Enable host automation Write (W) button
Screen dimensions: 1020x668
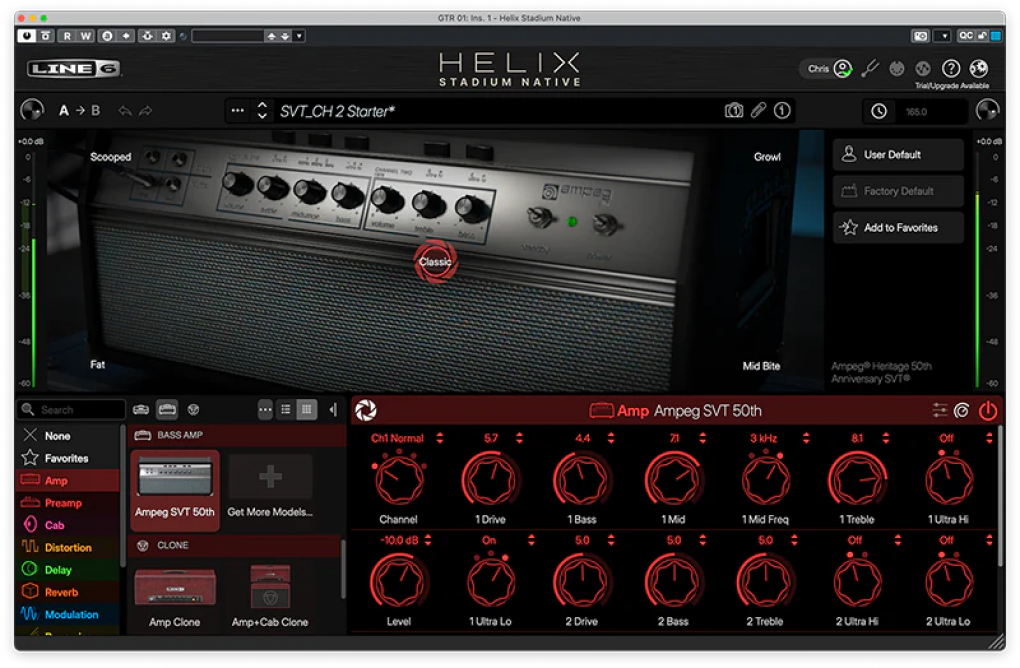pyautogui.click(x=85, y=36)
